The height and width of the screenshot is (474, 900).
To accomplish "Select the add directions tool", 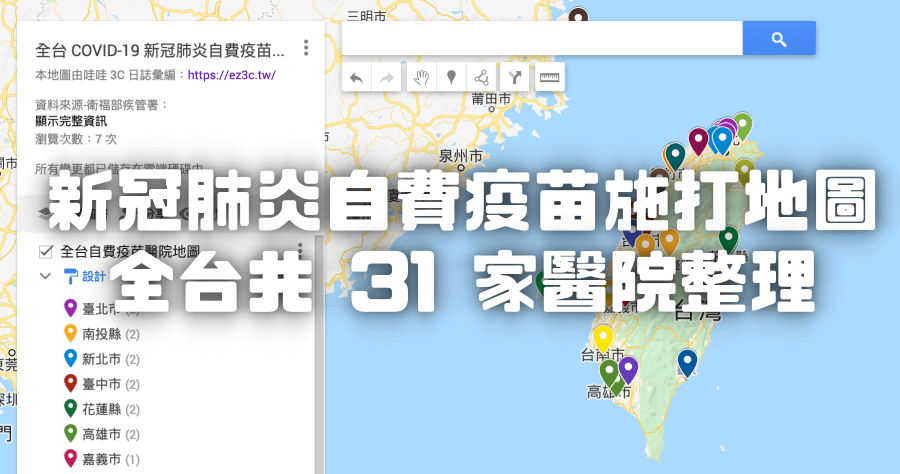I will pyautogui.click(x=514, y=77).
